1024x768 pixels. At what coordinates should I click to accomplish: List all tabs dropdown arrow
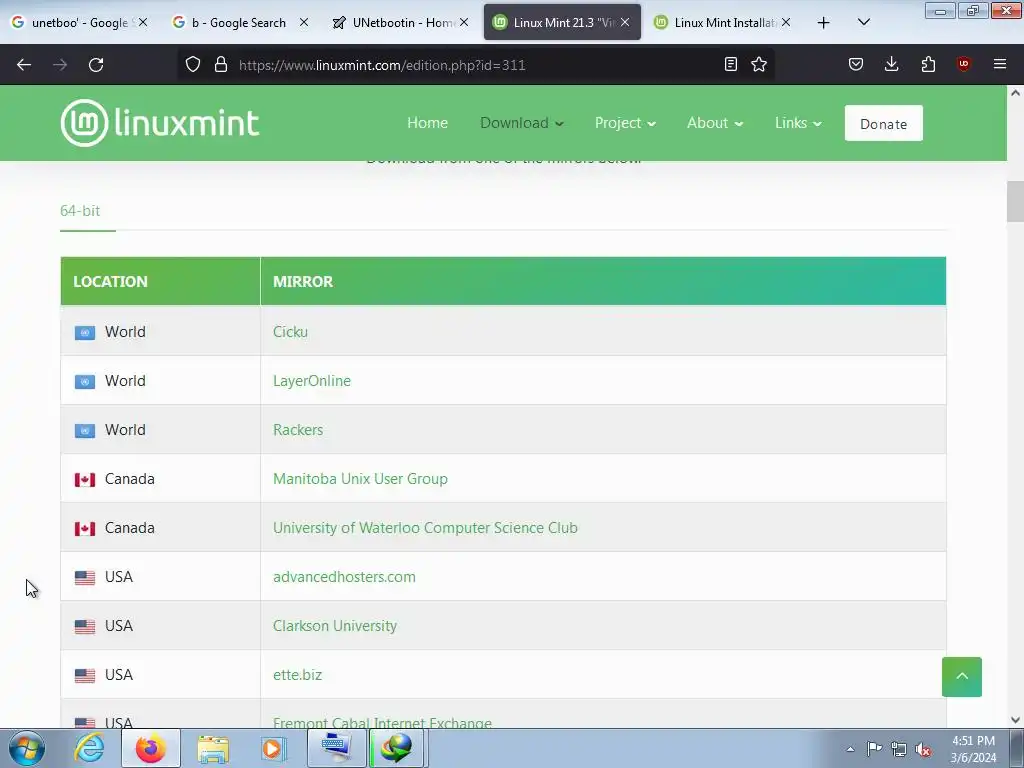click(863, 23)
